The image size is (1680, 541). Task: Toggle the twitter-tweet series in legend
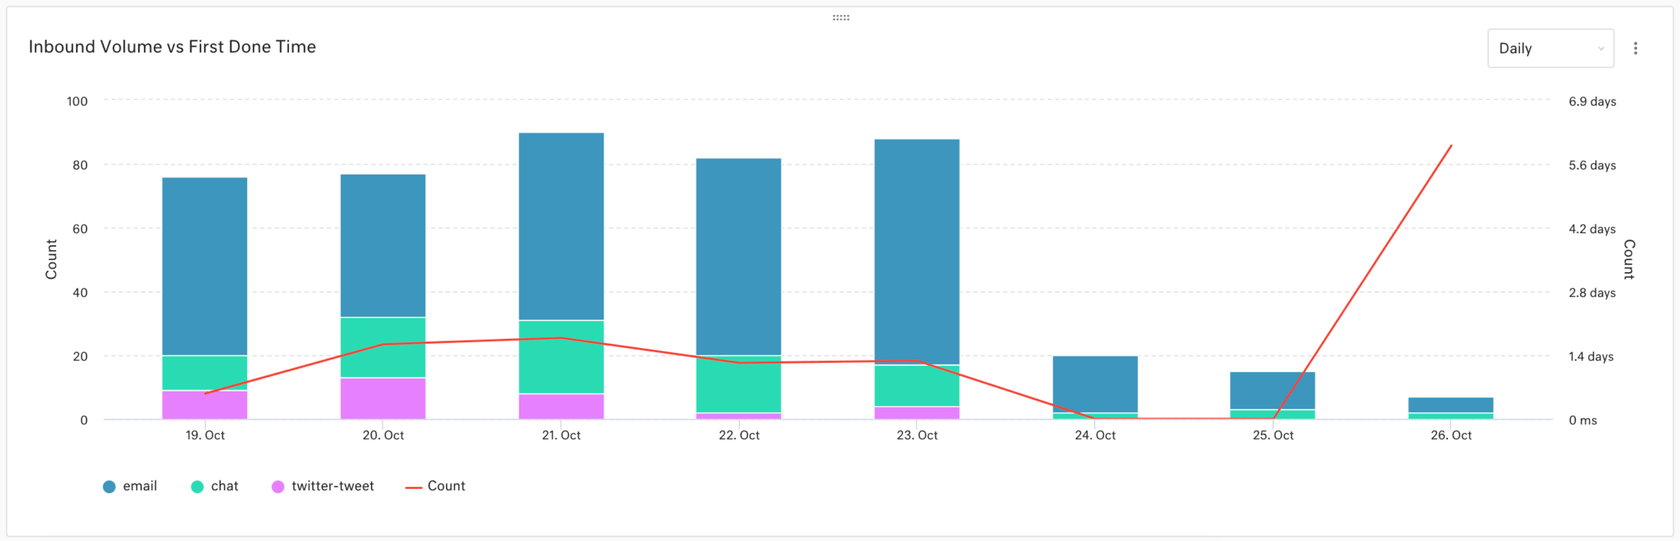(x=332, y=486)
